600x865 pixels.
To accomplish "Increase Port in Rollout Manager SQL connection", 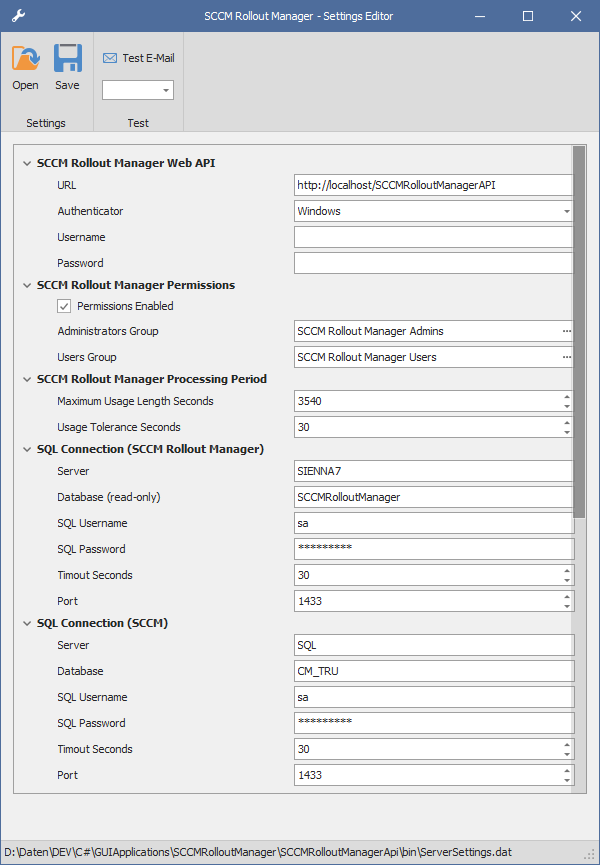I will 567,596.
